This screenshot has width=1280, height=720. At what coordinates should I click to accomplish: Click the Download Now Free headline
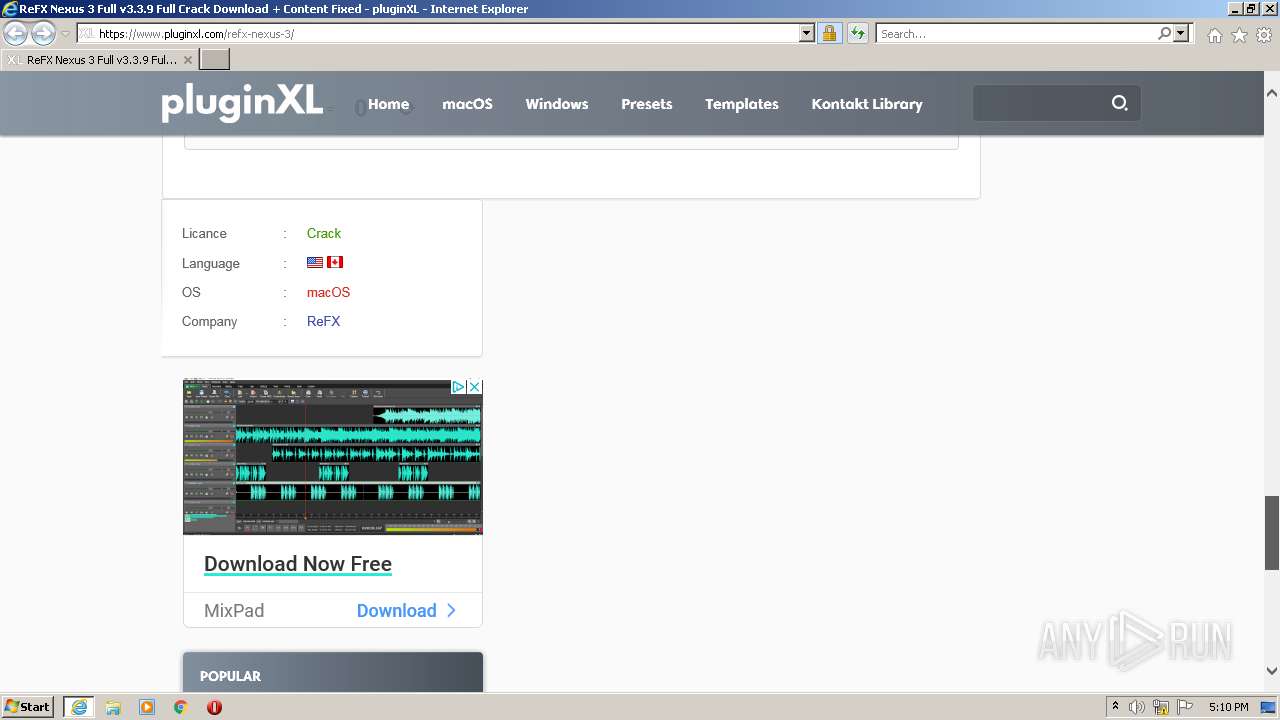(x=298, y=564)
